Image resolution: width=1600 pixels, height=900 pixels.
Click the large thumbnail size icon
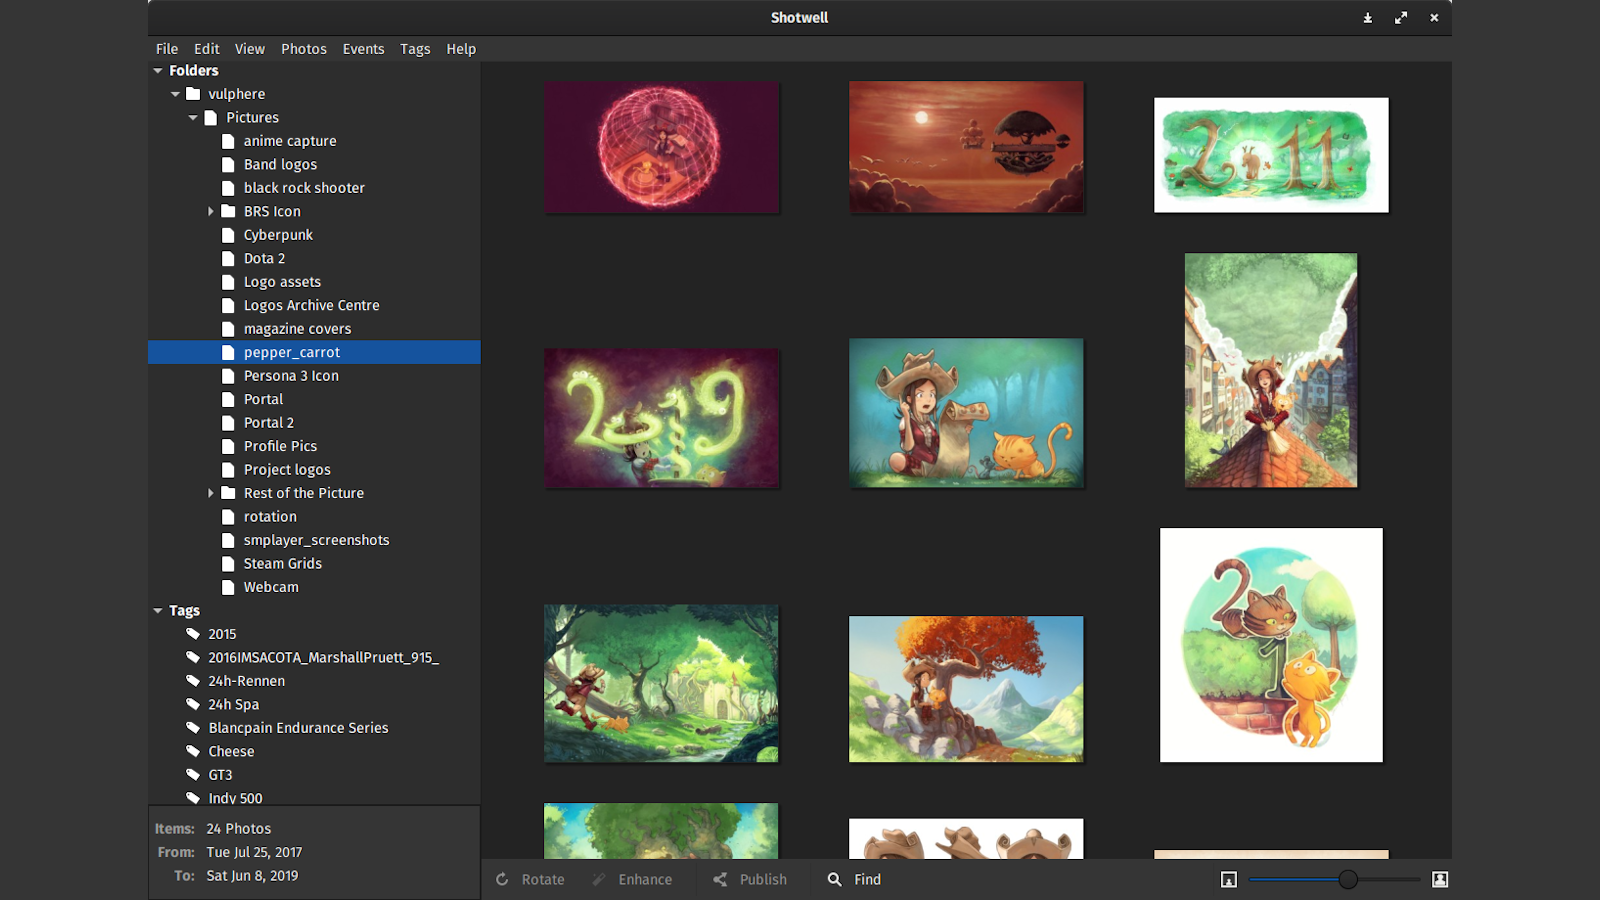pos(1440,880)
